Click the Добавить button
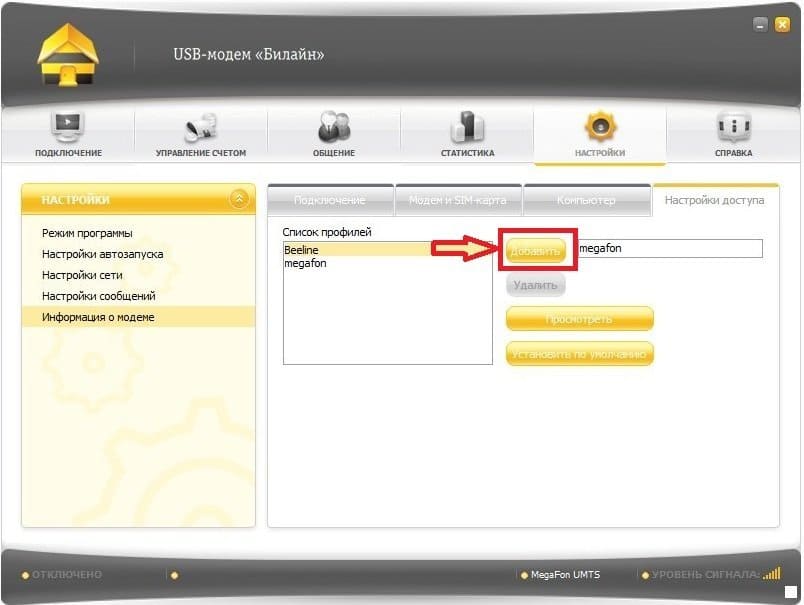Screen dimensions: 804x605 pyautogui.click(x=536, y=251)
